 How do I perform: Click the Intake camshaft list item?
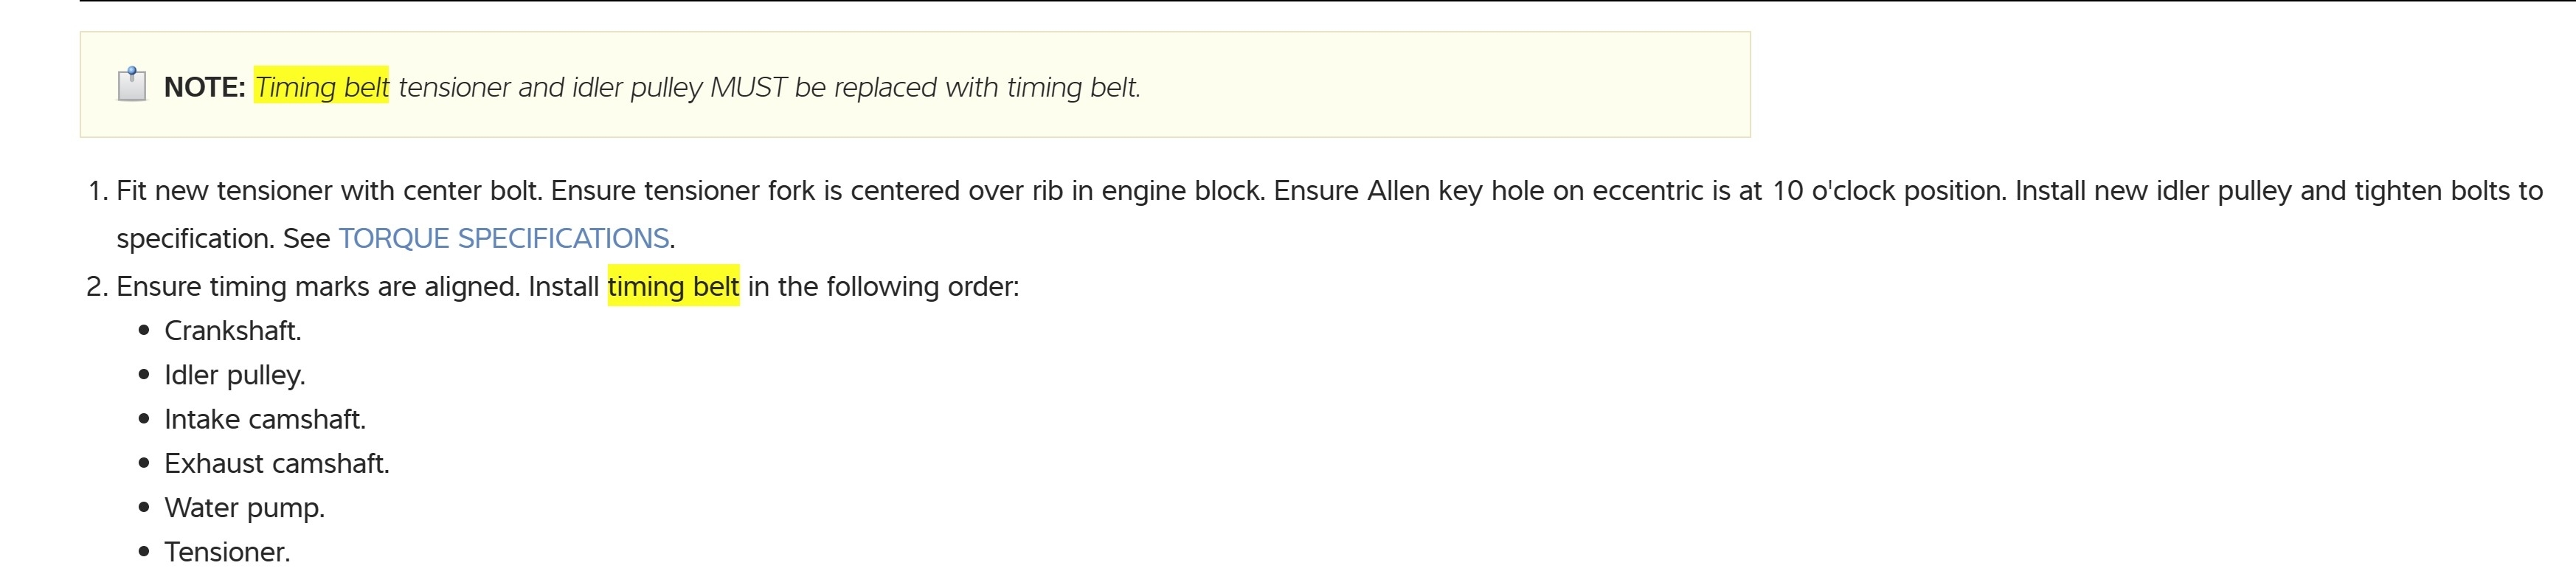coord(265,419)
